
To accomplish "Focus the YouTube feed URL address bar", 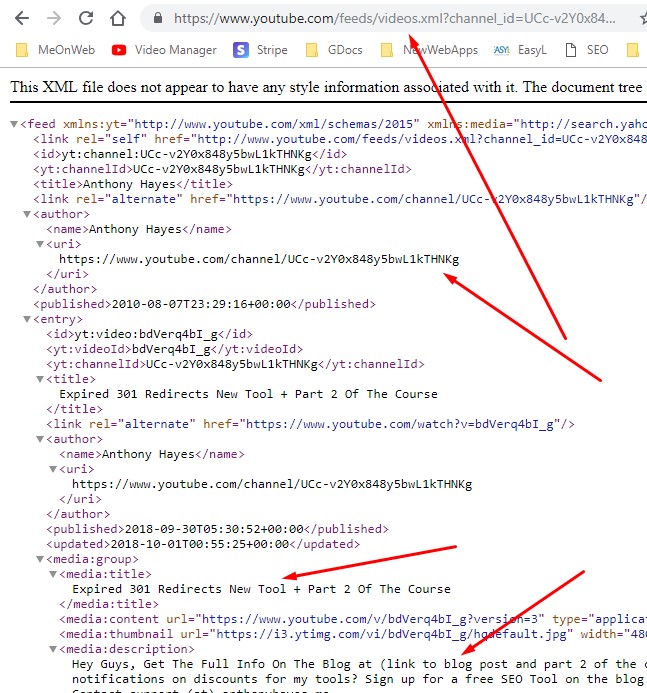I will point(394,18).
